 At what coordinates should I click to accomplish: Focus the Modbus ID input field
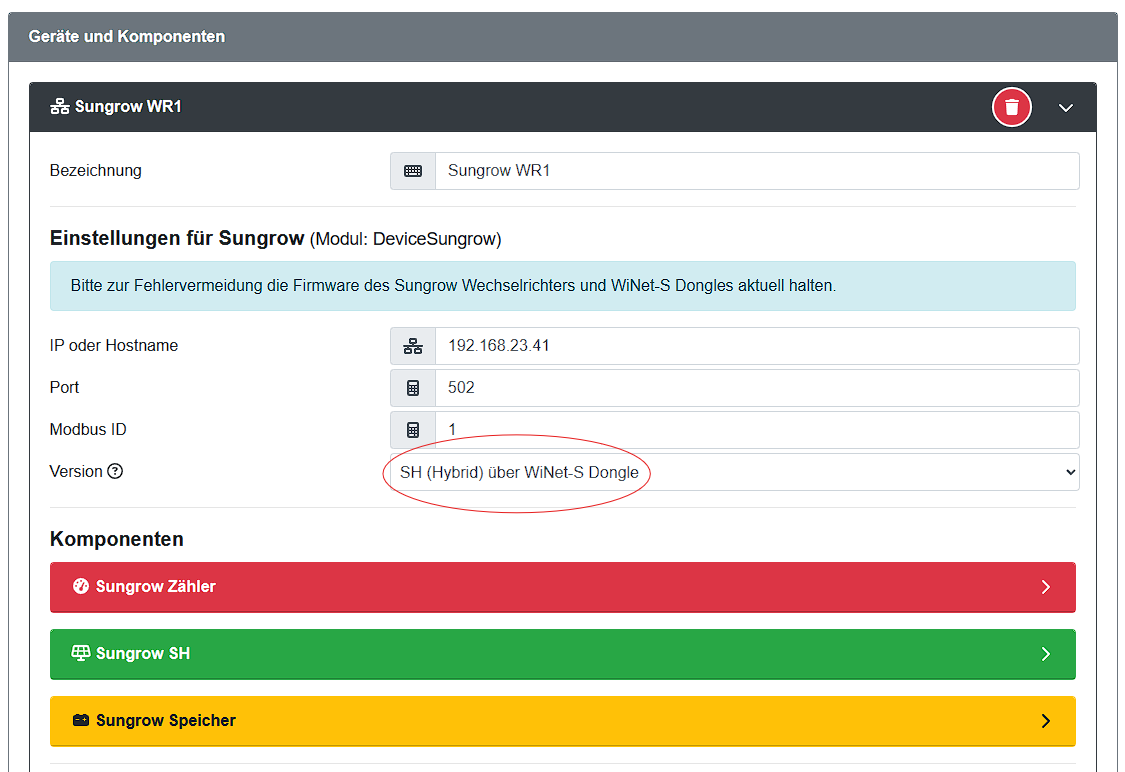757,430
